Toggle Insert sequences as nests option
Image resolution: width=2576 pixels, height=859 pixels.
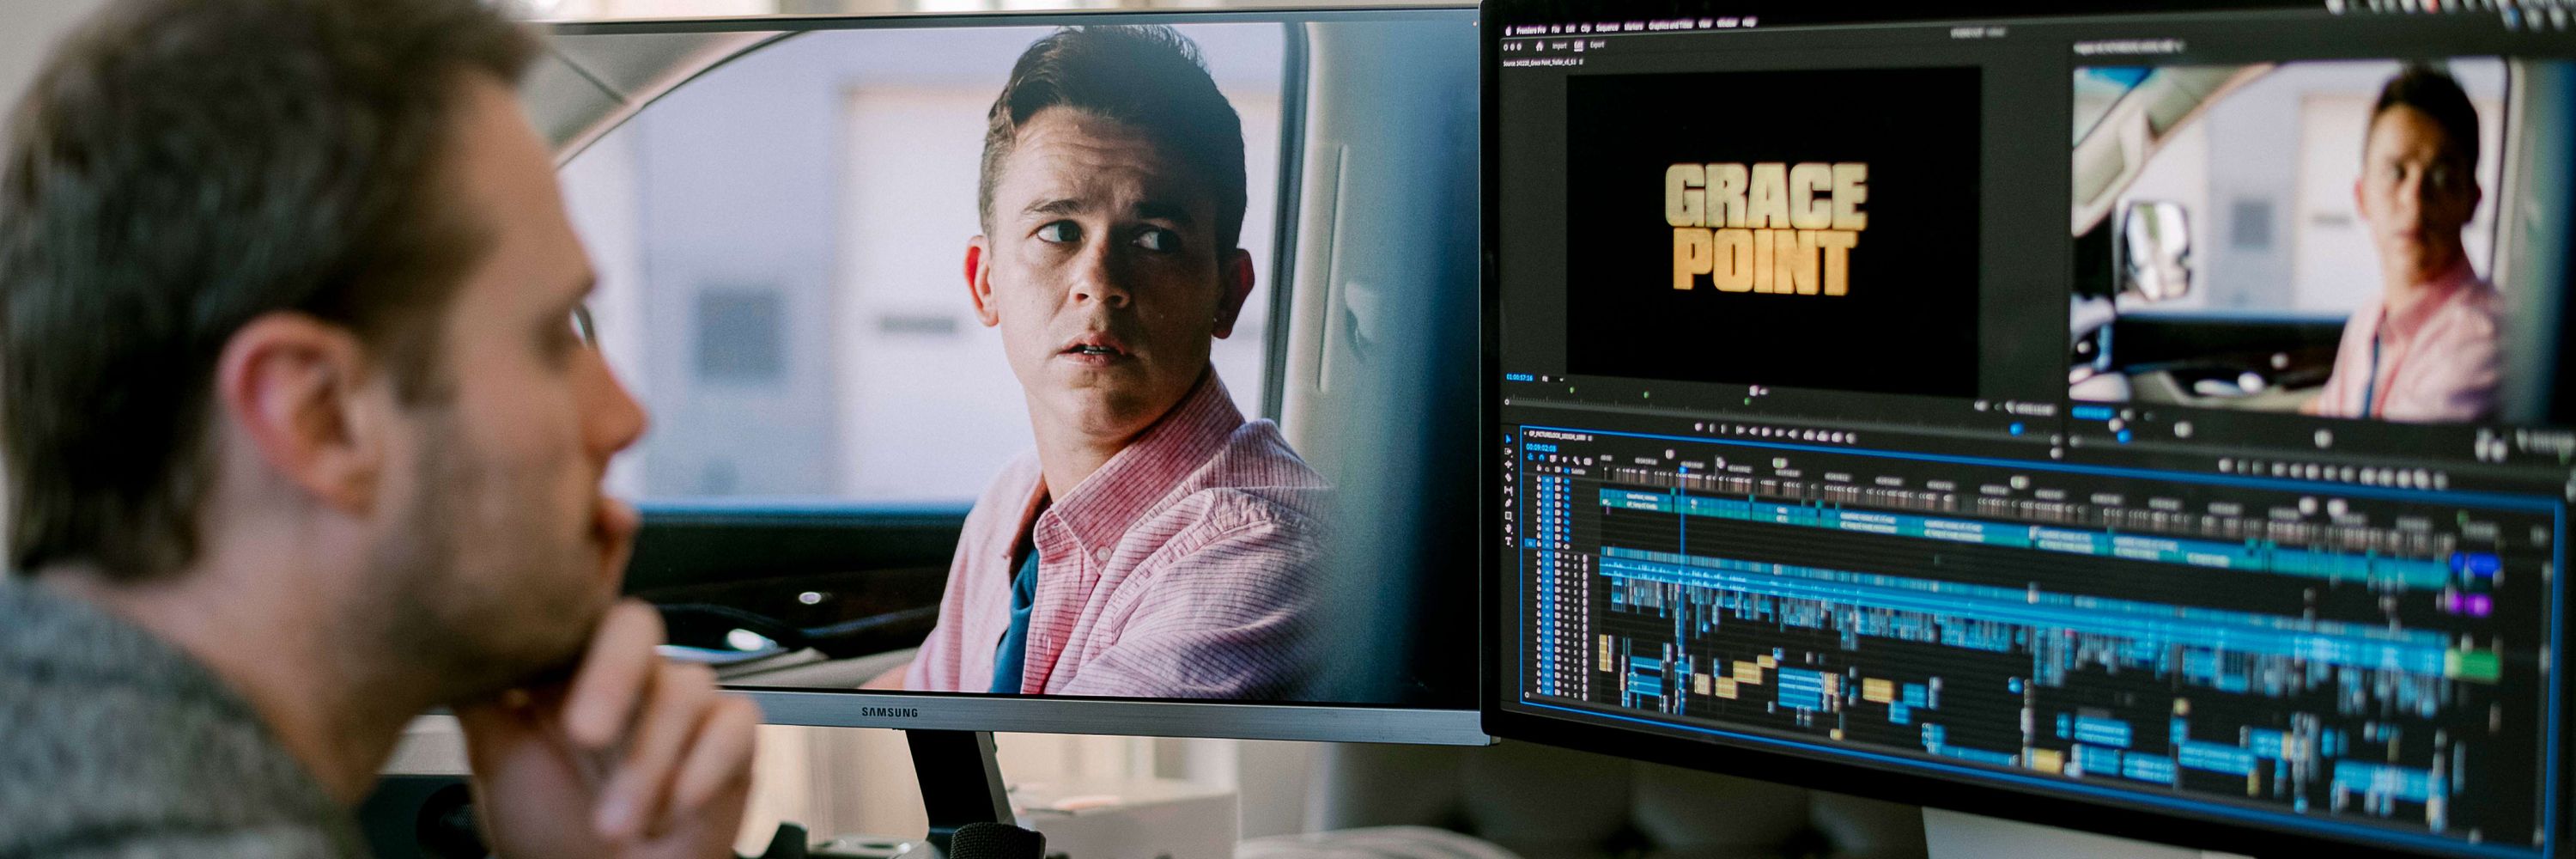[1530, 457]
